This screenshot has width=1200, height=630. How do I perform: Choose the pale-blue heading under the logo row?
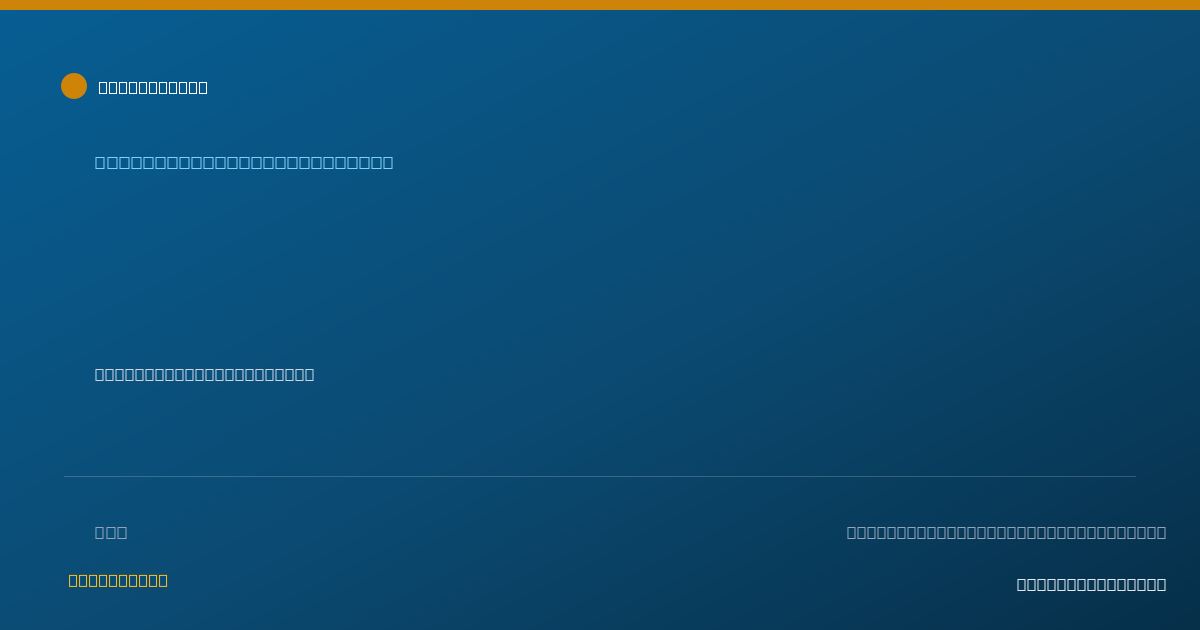click(244, 162)
